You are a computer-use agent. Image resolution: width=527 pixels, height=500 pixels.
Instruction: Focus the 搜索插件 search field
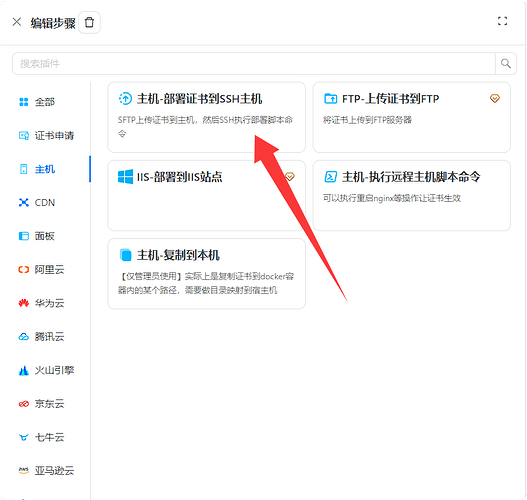[x=254, y=64]
